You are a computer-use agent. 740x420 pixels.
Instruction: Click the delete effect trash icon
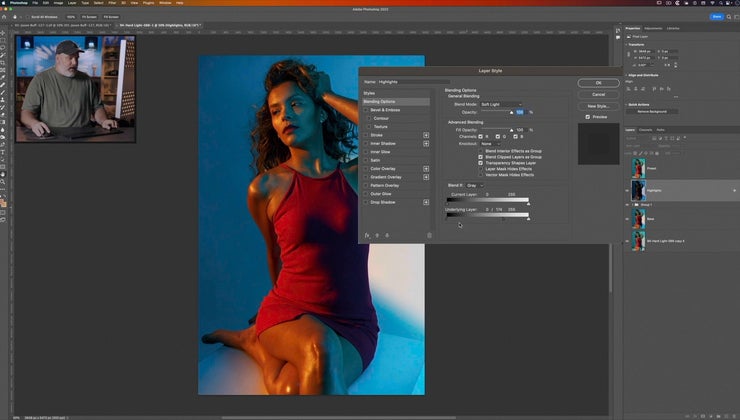[429, 235]
